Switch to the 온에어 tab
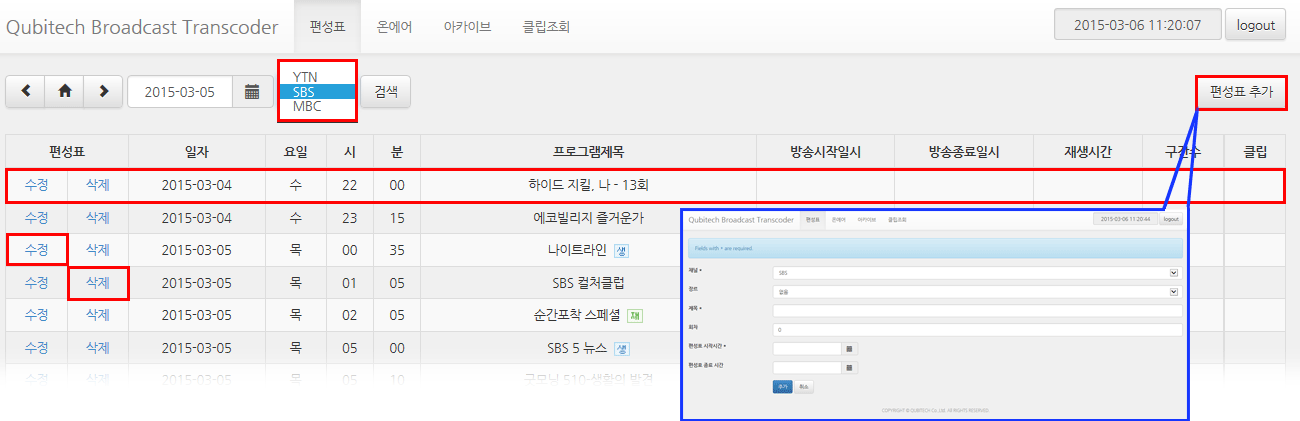The height and width of the screenshot is (421, 1300). [395, 27]
